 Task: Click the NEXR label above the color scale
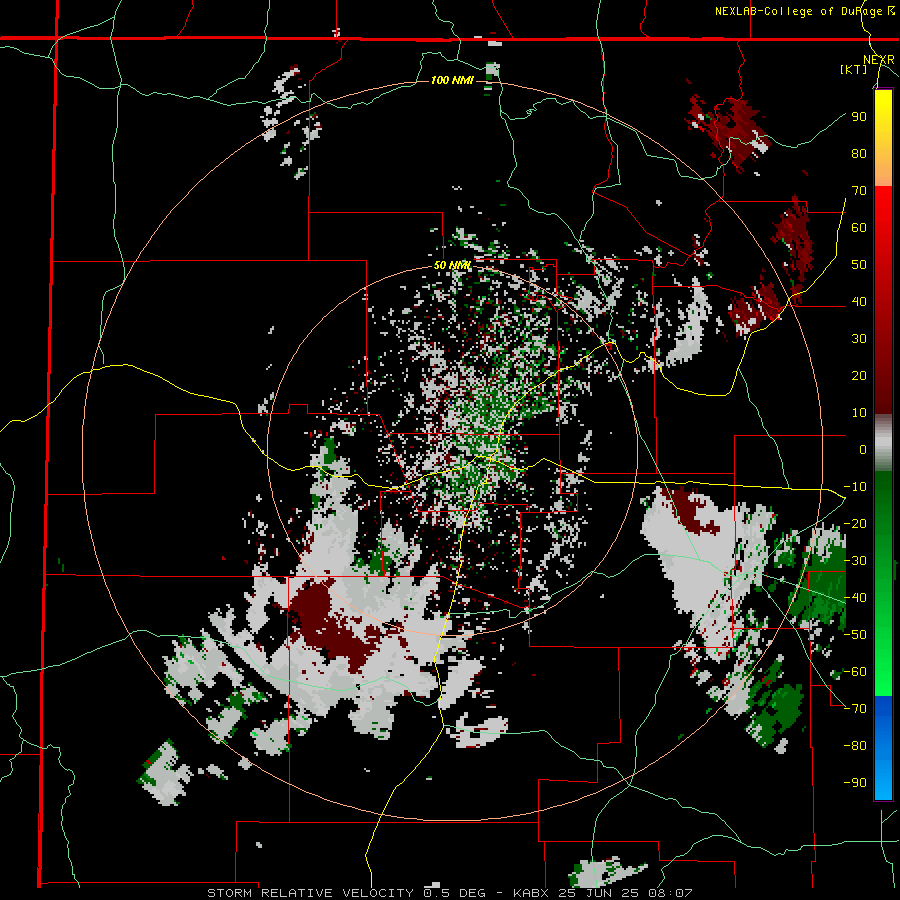[x=879, y=60]
